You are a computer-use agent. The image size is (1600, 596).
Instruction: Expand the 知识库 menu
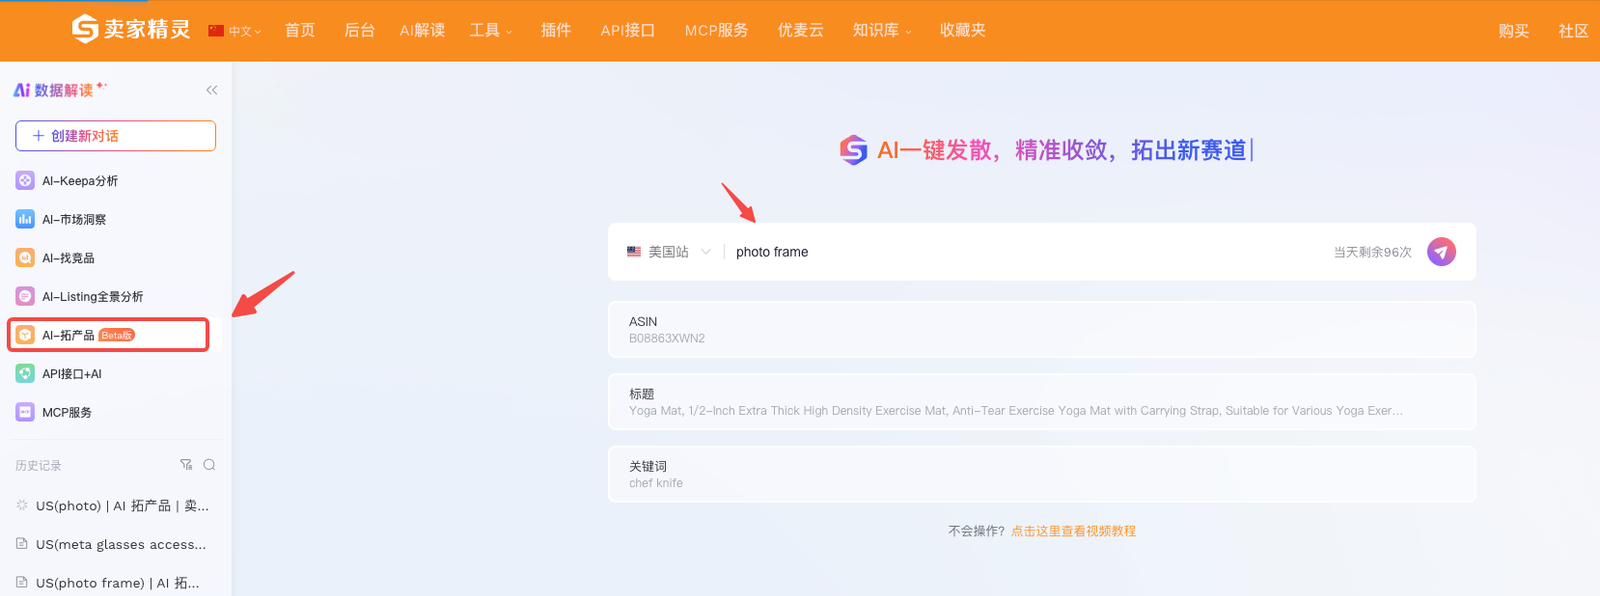(x=882, y=31)
